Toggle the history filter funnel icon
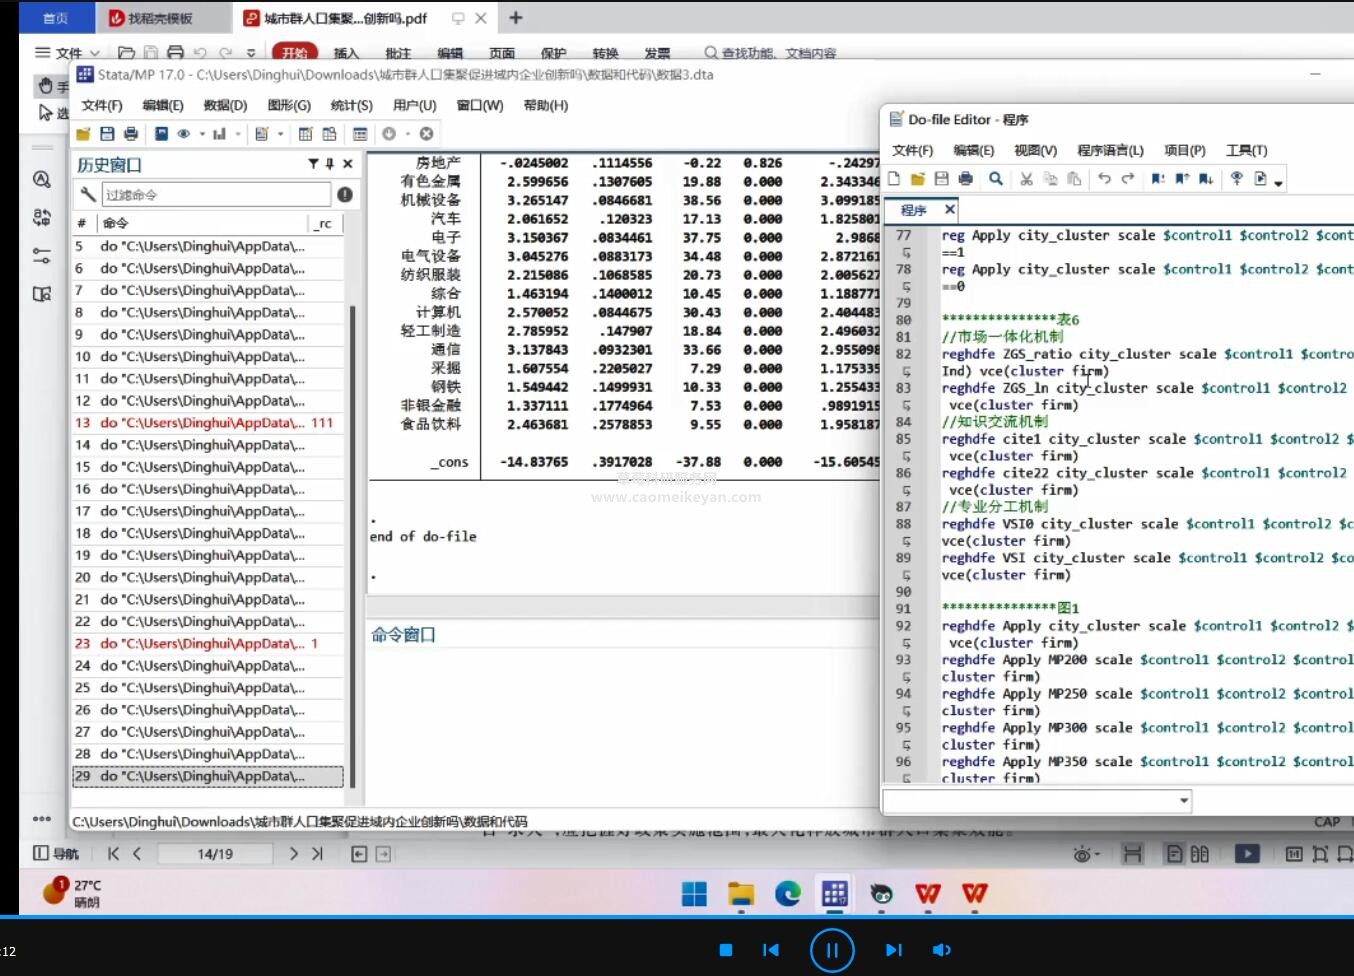This screenshot has height=976, width=1354. (313, 164)
